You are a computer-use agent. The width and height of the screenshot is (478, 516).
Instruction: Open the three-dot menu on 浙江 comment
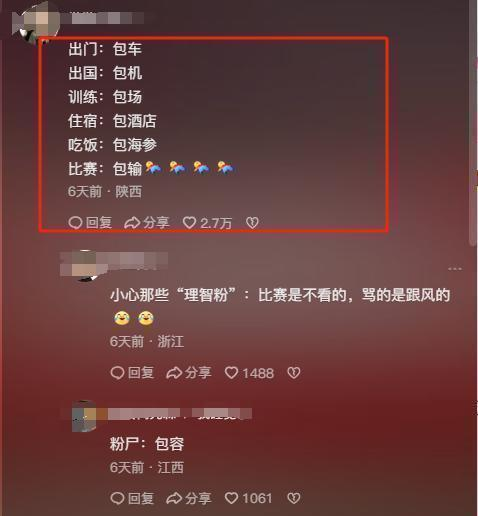pos(455,269)
